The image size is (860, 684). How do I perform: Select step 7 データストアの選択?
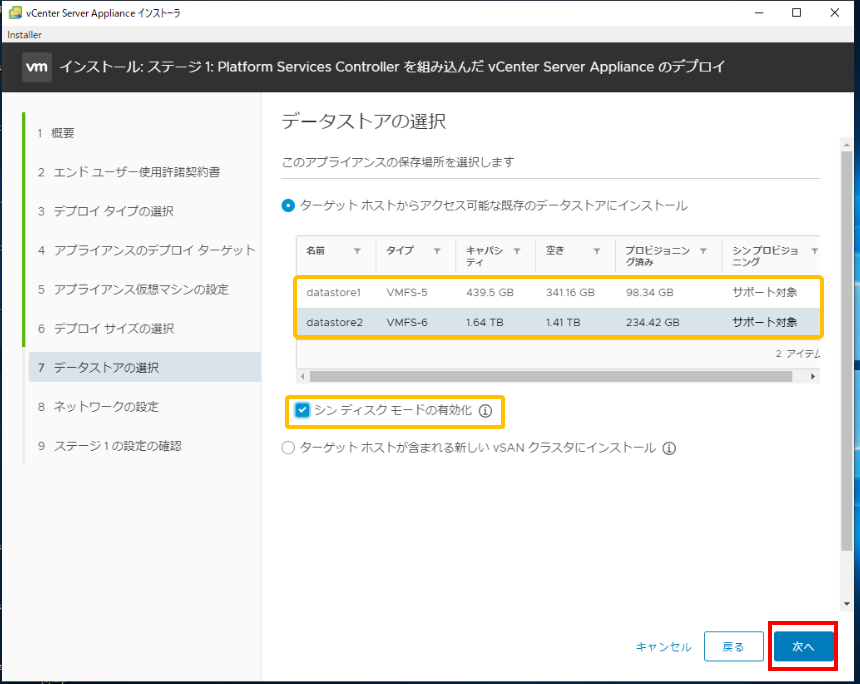coord(145,368)
